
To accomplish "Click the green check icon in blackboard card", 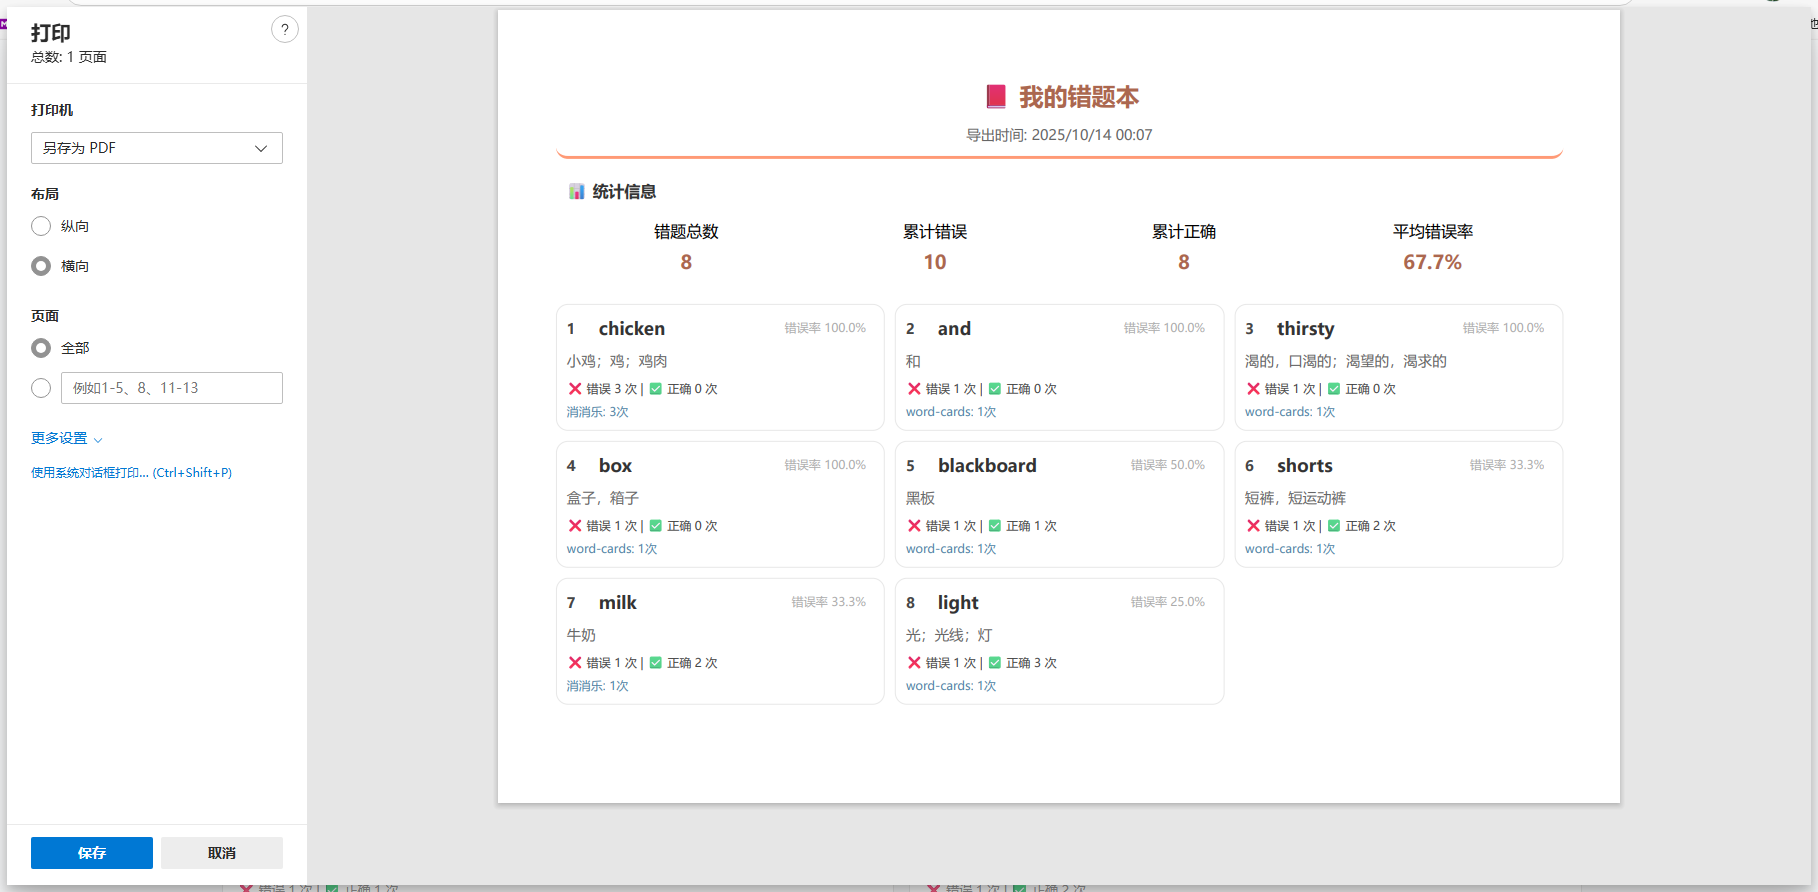I will 995,526.
